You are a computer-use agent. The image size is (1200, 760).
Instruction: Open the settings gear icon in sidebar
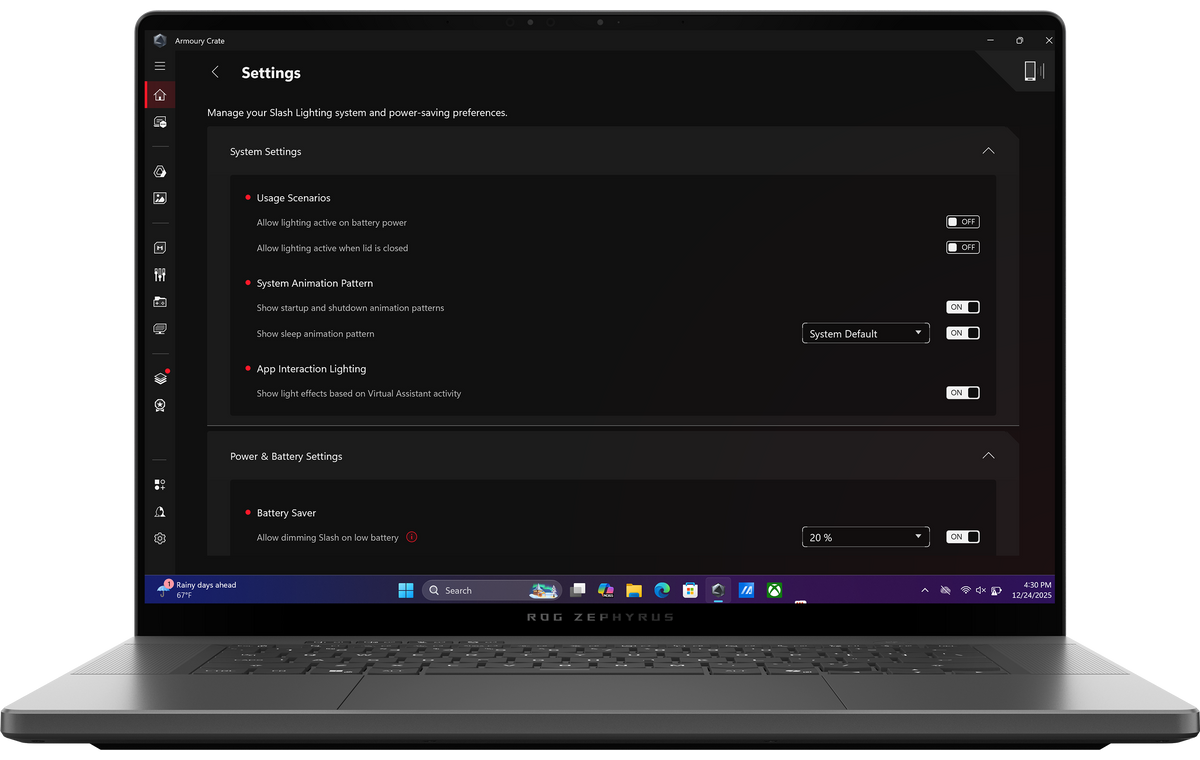[160, 538]
